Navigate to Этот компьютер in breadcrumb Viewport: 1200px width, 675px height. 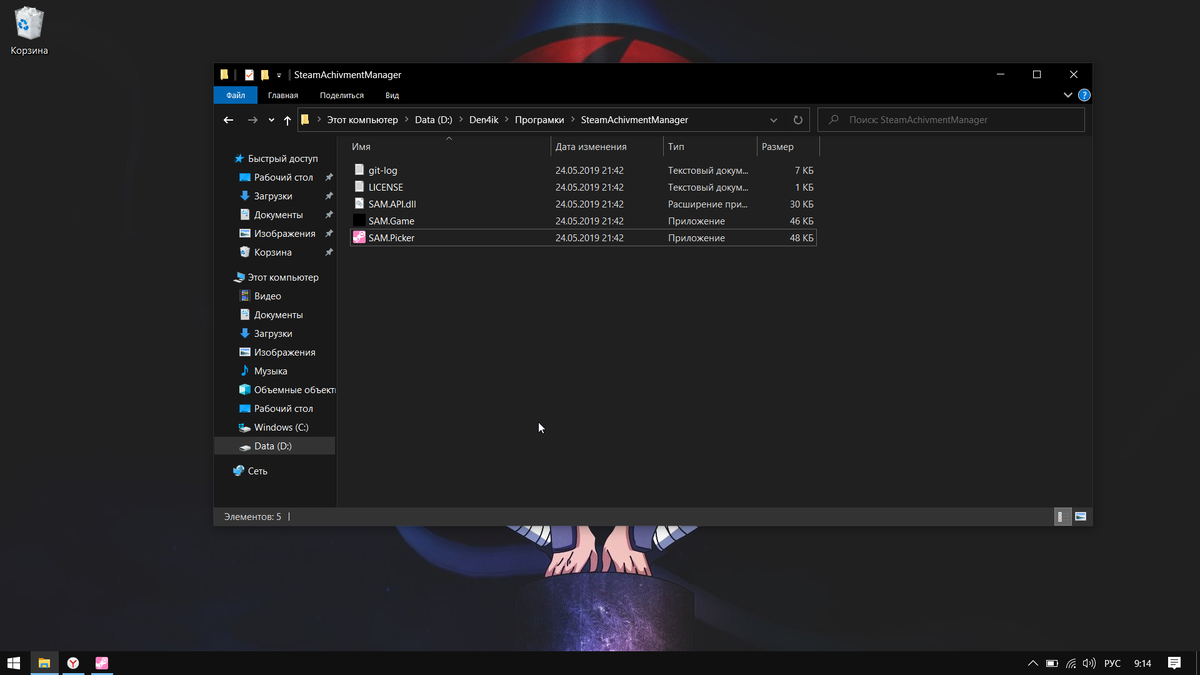click(362, 120)
